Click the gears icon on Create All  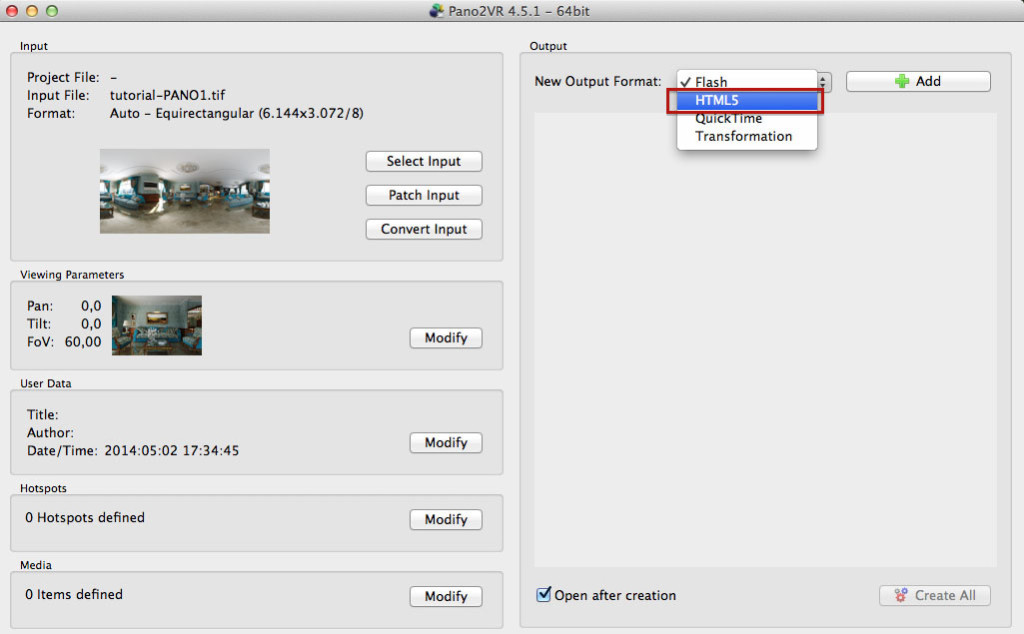coord(901,595)
